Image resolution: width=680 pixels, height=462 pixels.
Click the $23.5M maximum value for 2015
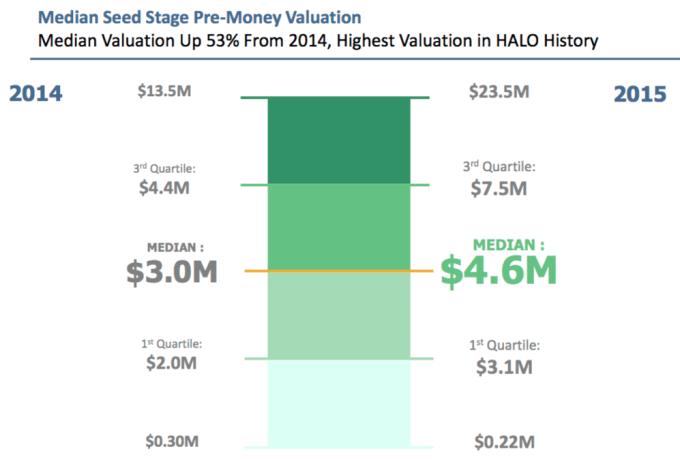pyautogui.click(x=501, y=92)
